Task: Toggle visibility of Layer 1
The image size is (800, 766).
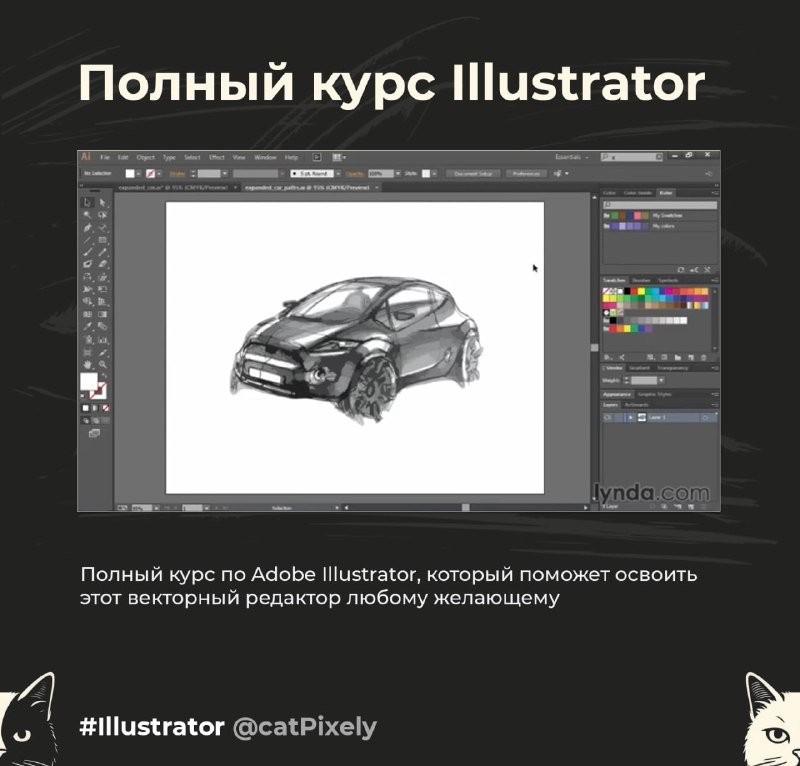Action: (x=607, y=417)
